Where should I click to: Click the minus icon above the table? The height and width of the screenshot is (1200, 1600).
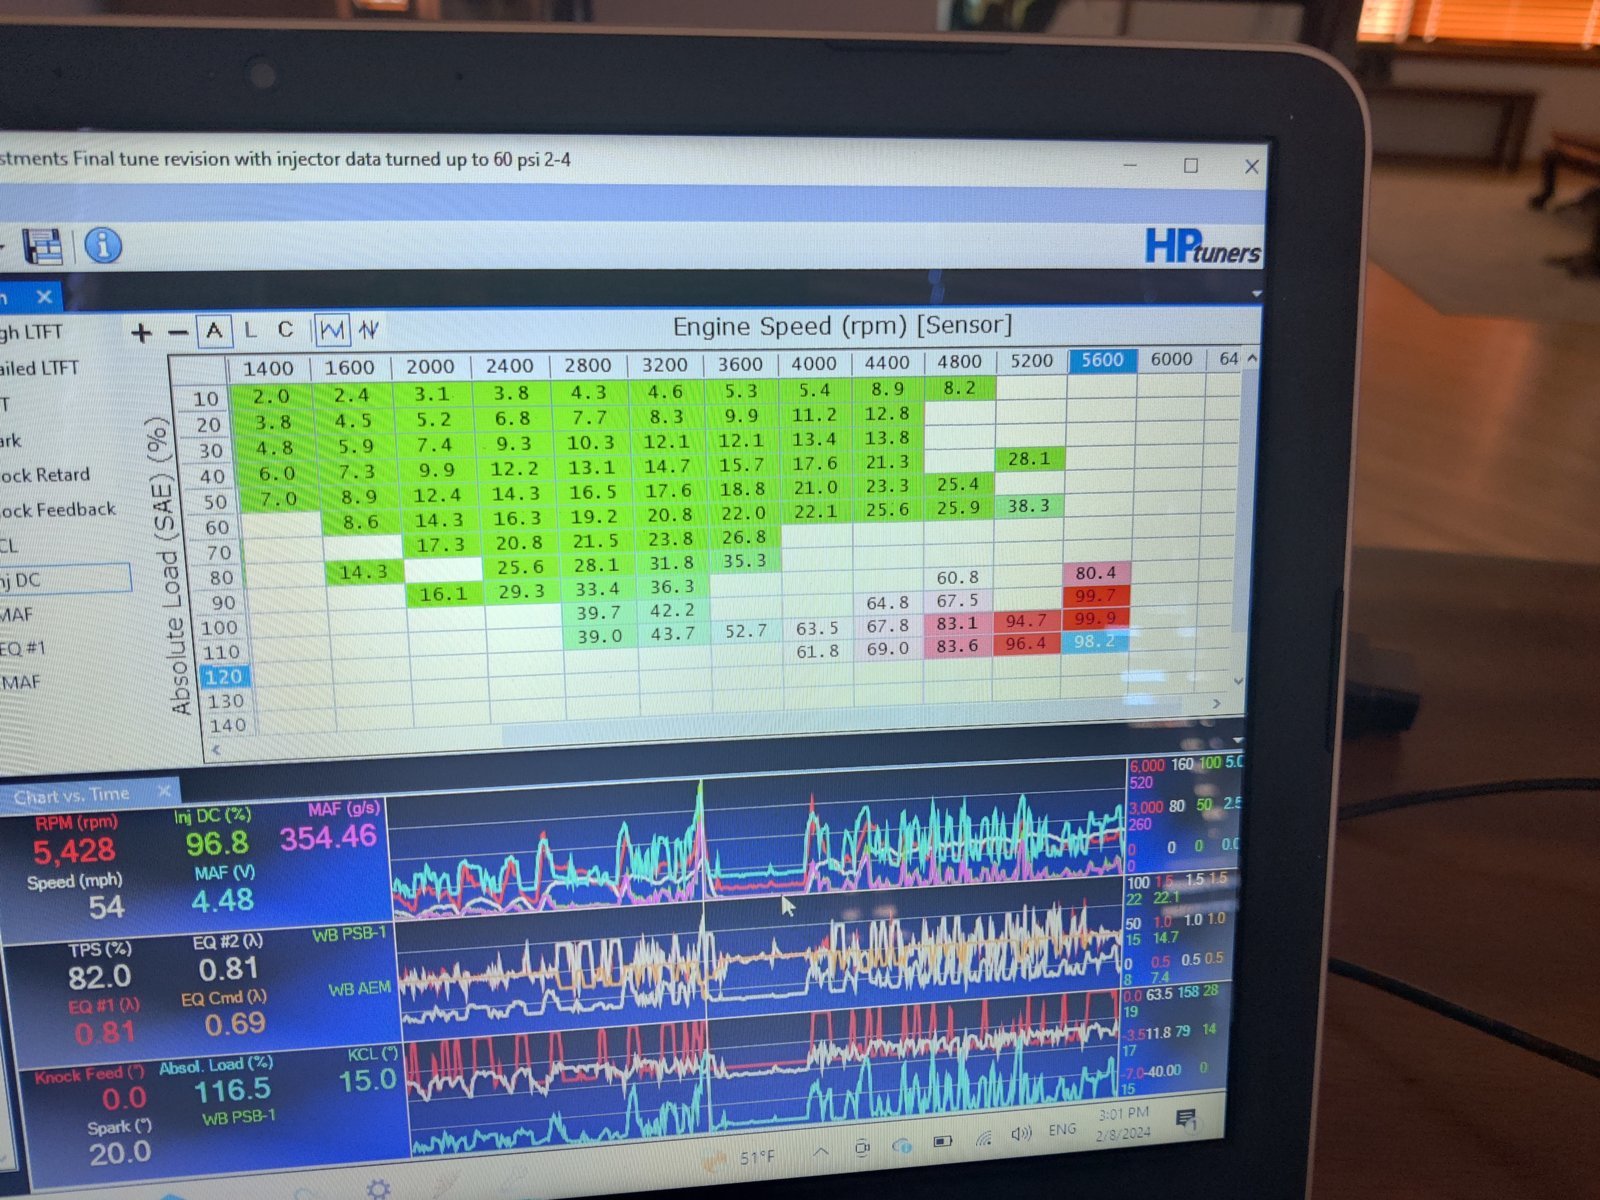coord(178,332)
